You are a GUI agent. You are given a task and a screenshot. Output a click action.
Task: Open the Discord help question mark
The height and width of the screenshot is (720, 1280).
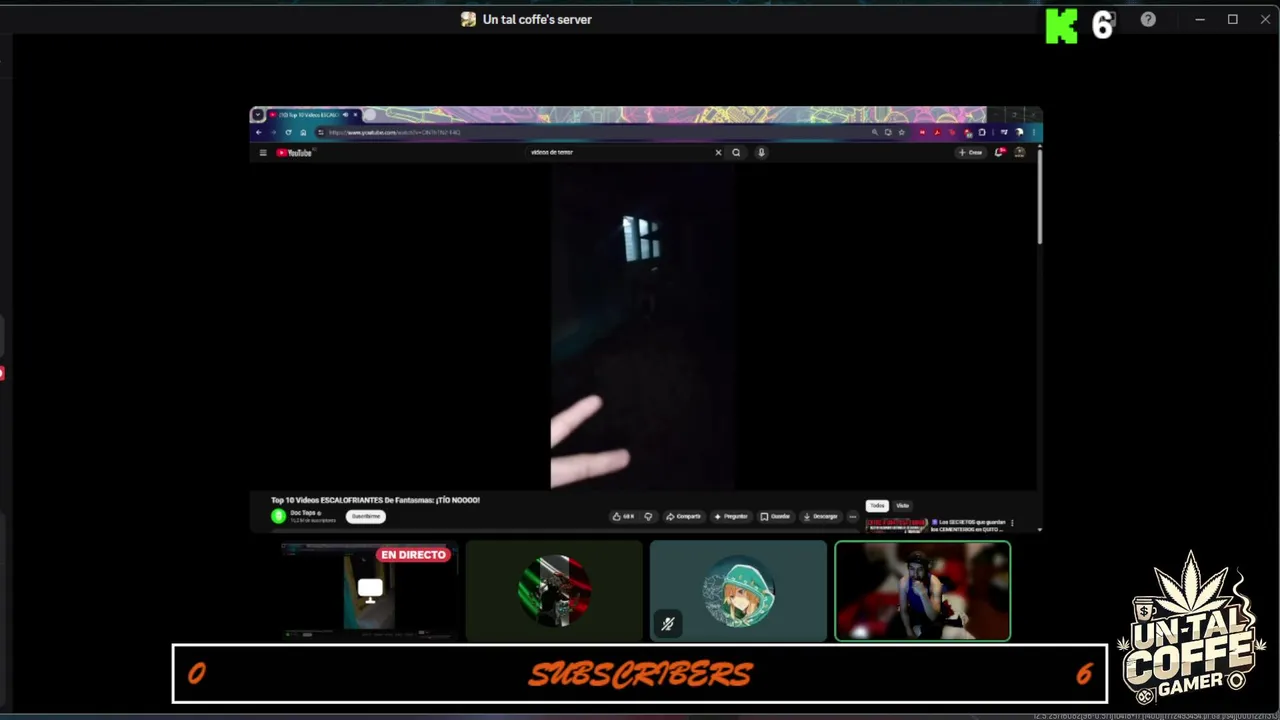click(x=1148, y=19)
